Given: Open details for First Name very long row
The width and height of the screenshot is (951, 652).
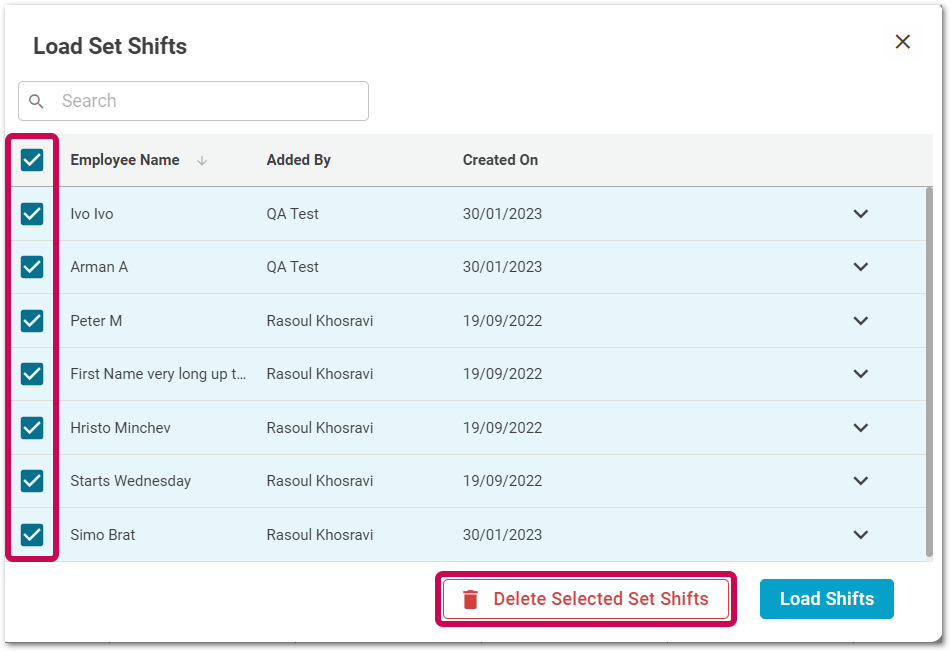Looking at the screenshot, I should pyautogui.click(x=860, y=374).
